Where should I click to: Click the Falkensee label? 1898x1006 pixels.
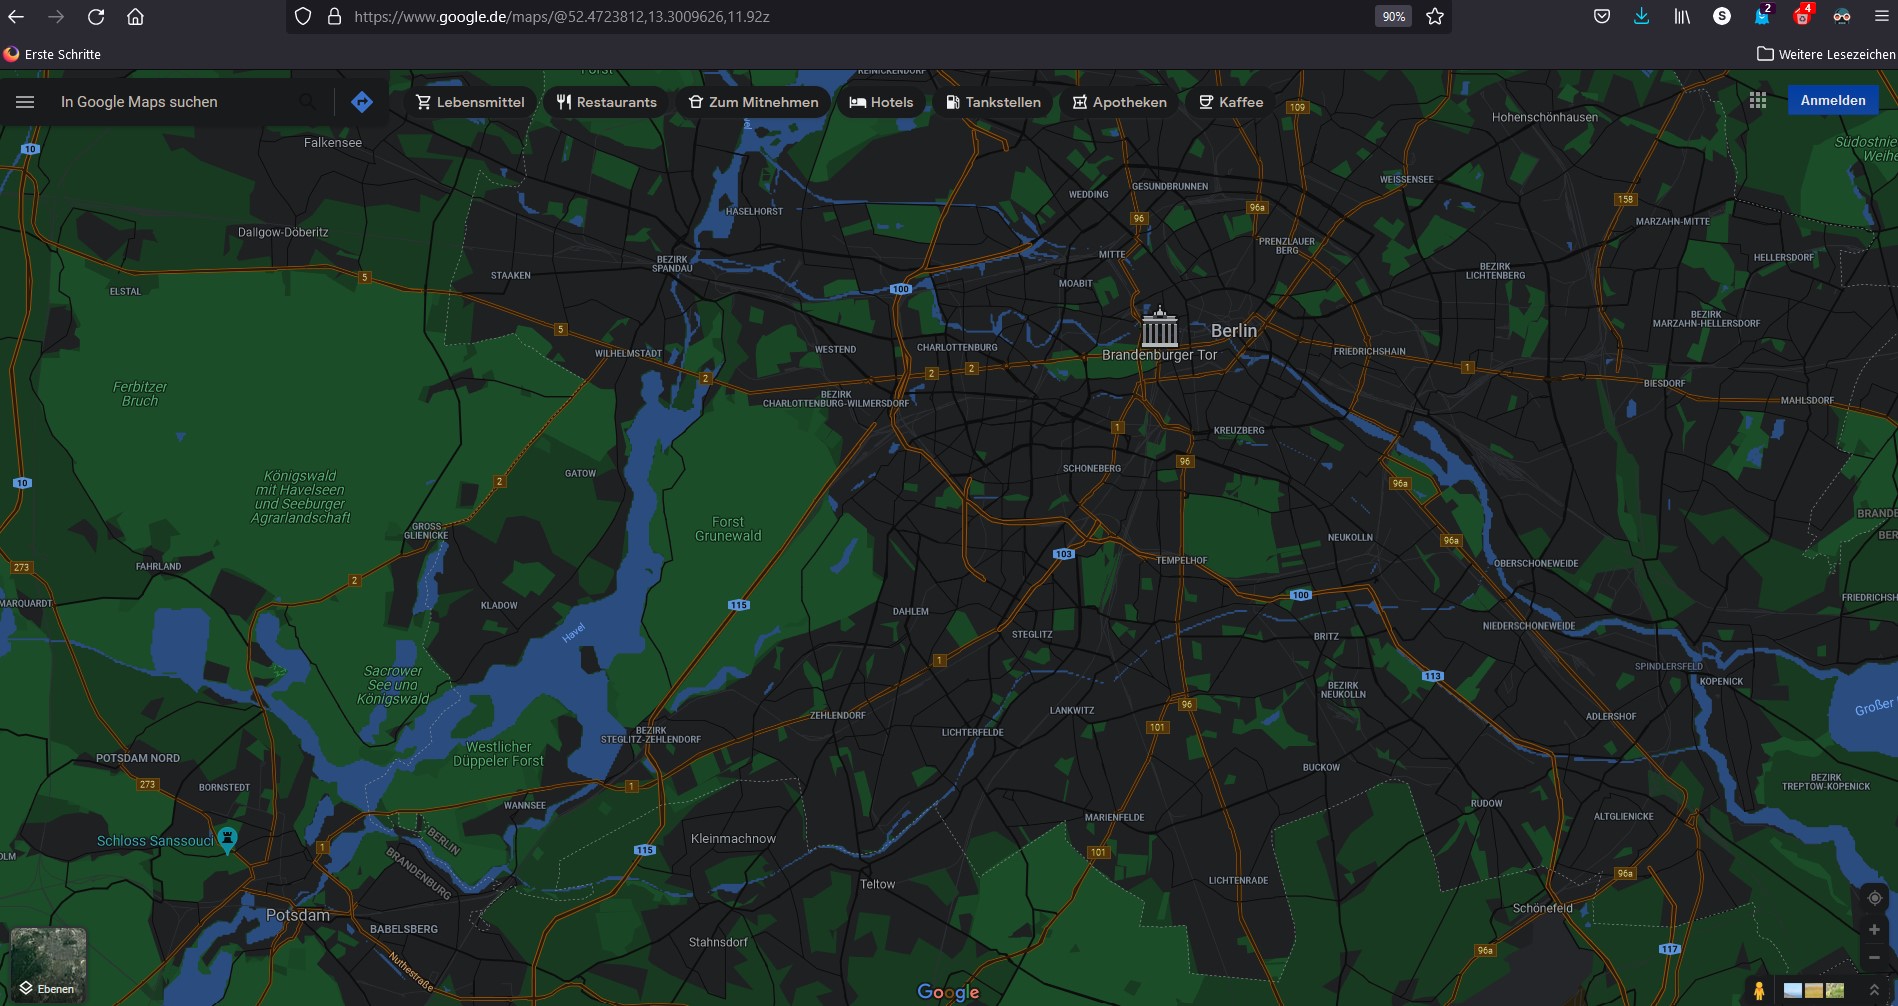tap(333, 143)
